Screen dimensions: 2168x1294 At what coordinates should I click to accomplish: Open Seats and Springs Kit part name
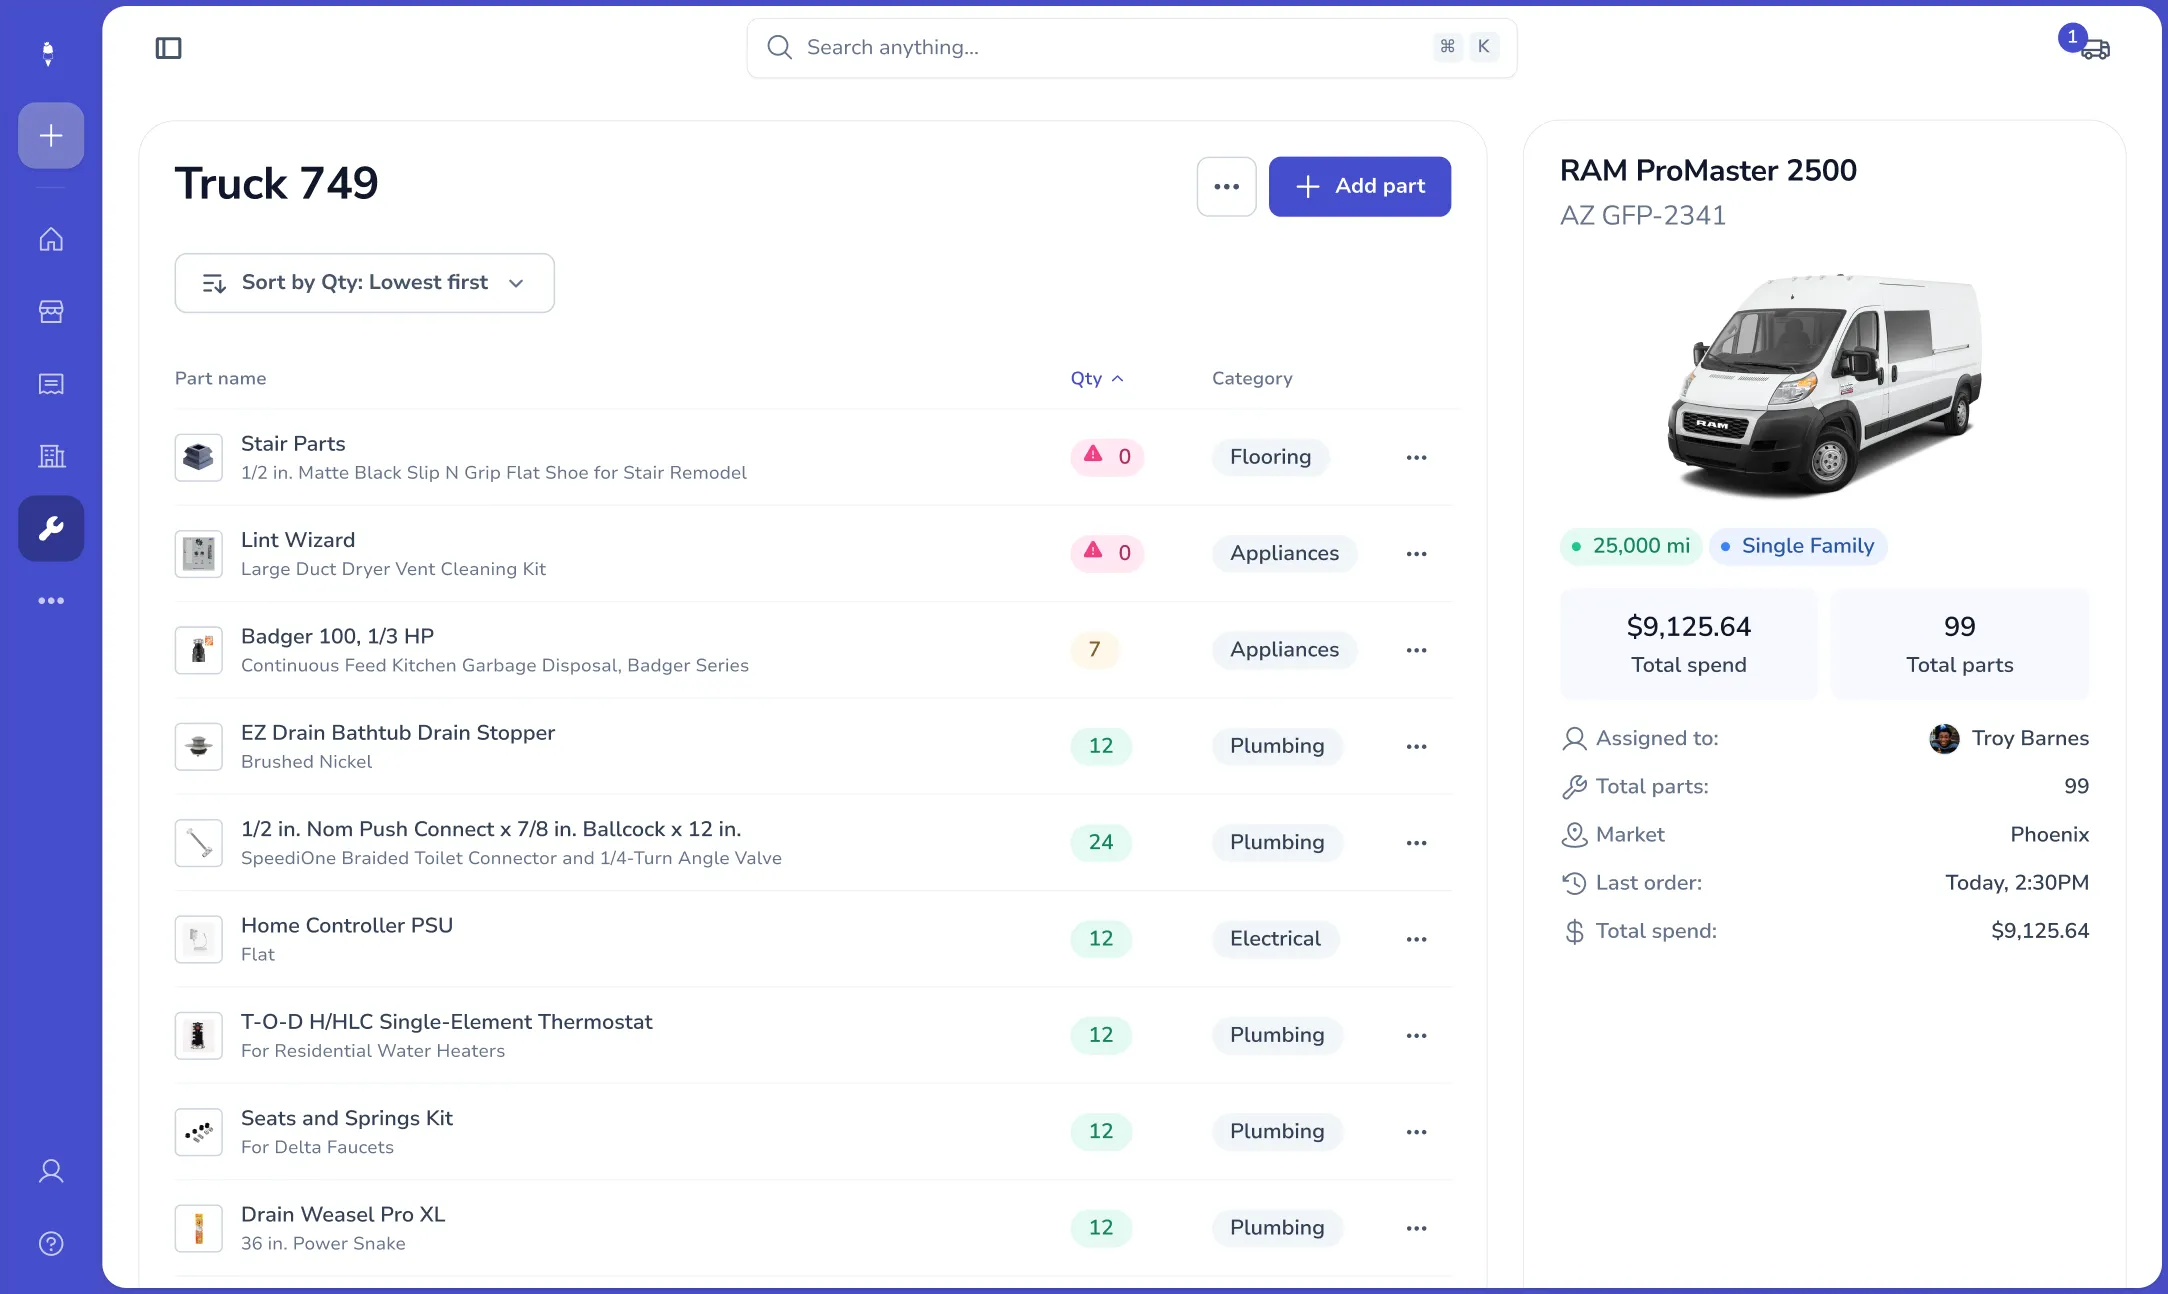(347, 1118)
